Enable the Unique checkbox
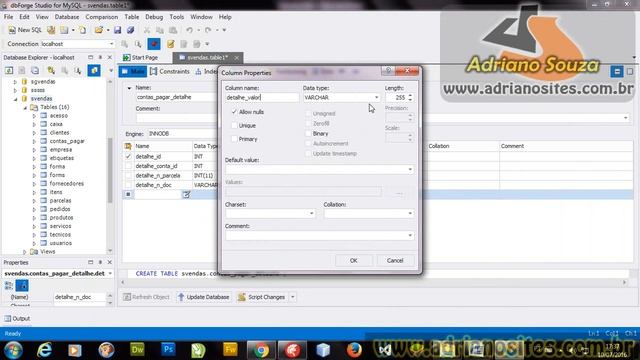640x360 pixels. [234, 126]
